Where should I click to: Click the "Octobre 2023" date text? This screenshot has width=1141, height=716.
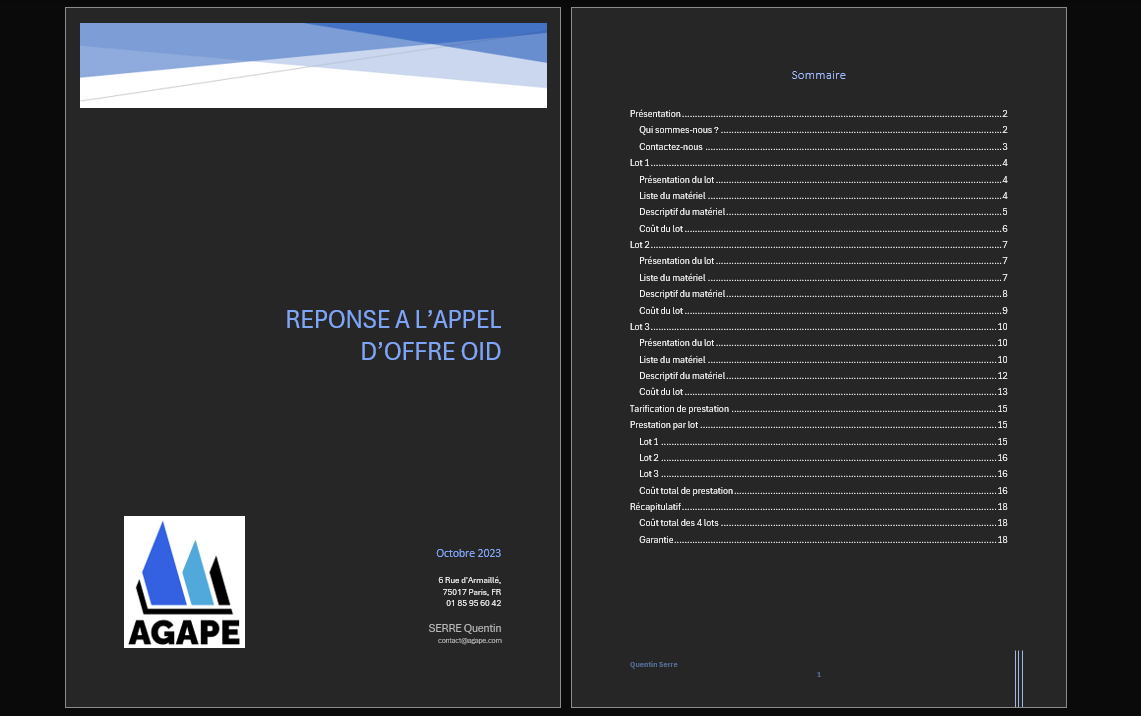pyautogui.click(x=468, y=553)
